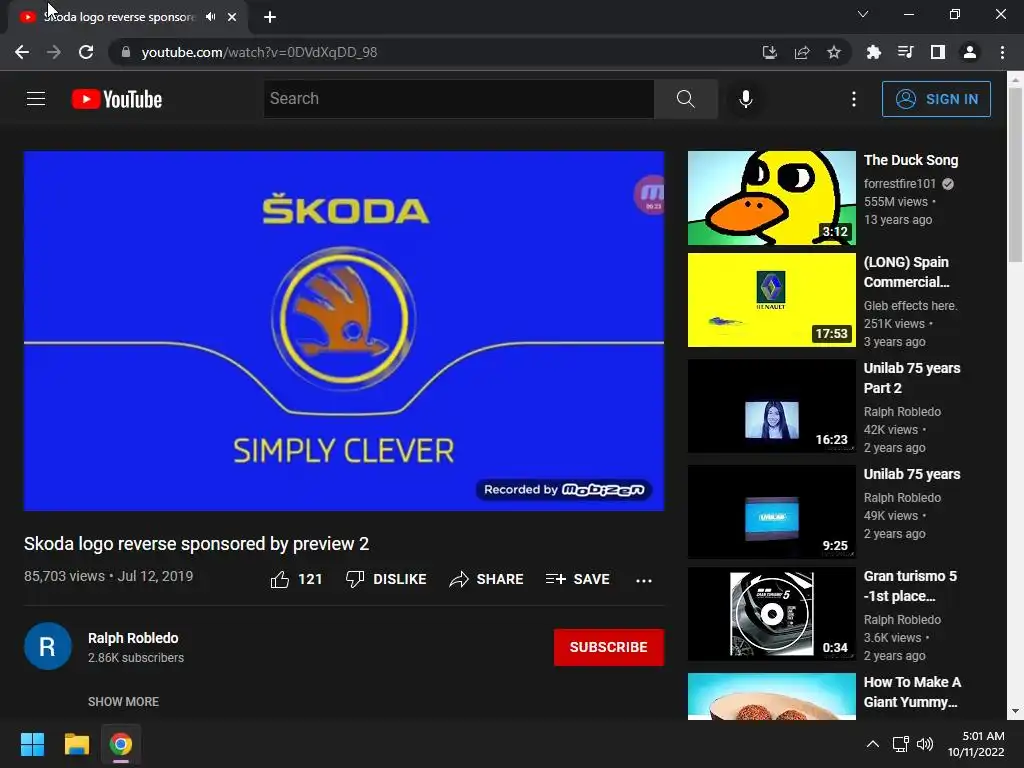Open Ralph Robledo channel avatar
Viewport: 1024px width, 768px height.
(48, 647)
